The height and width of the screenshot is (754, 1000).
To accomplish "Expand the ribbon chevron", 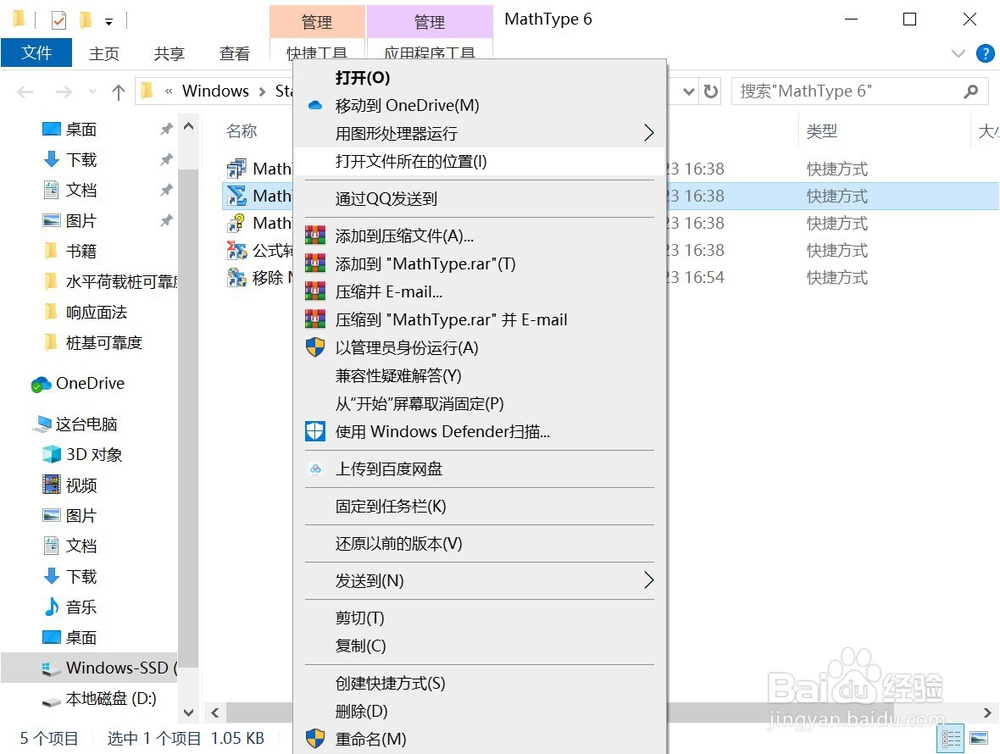I will coord(958,54).
